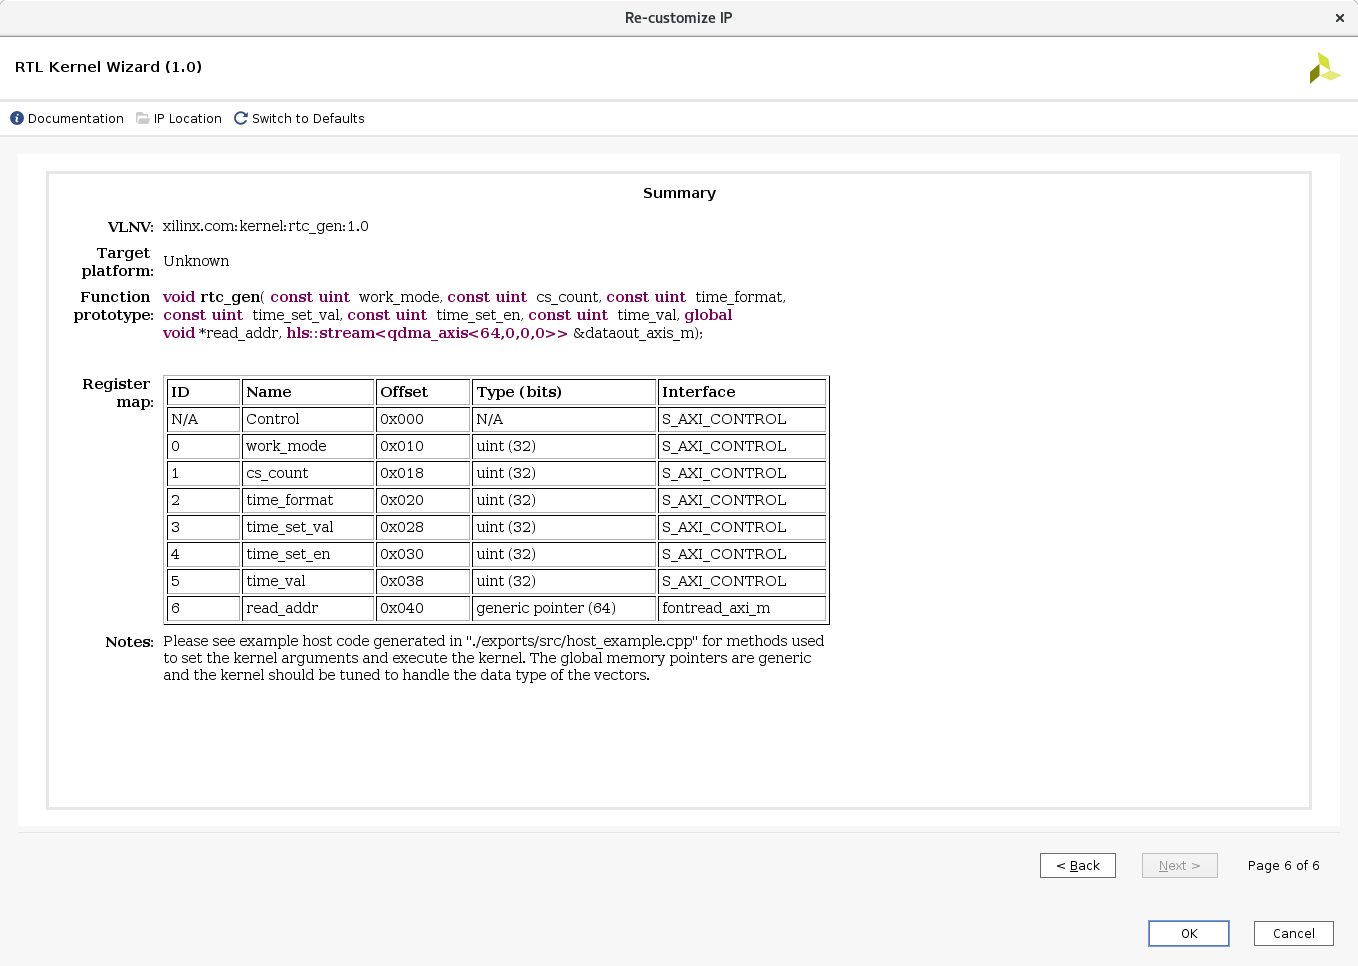
Task: Click the disabled Next button
Action: [1179, 865]
